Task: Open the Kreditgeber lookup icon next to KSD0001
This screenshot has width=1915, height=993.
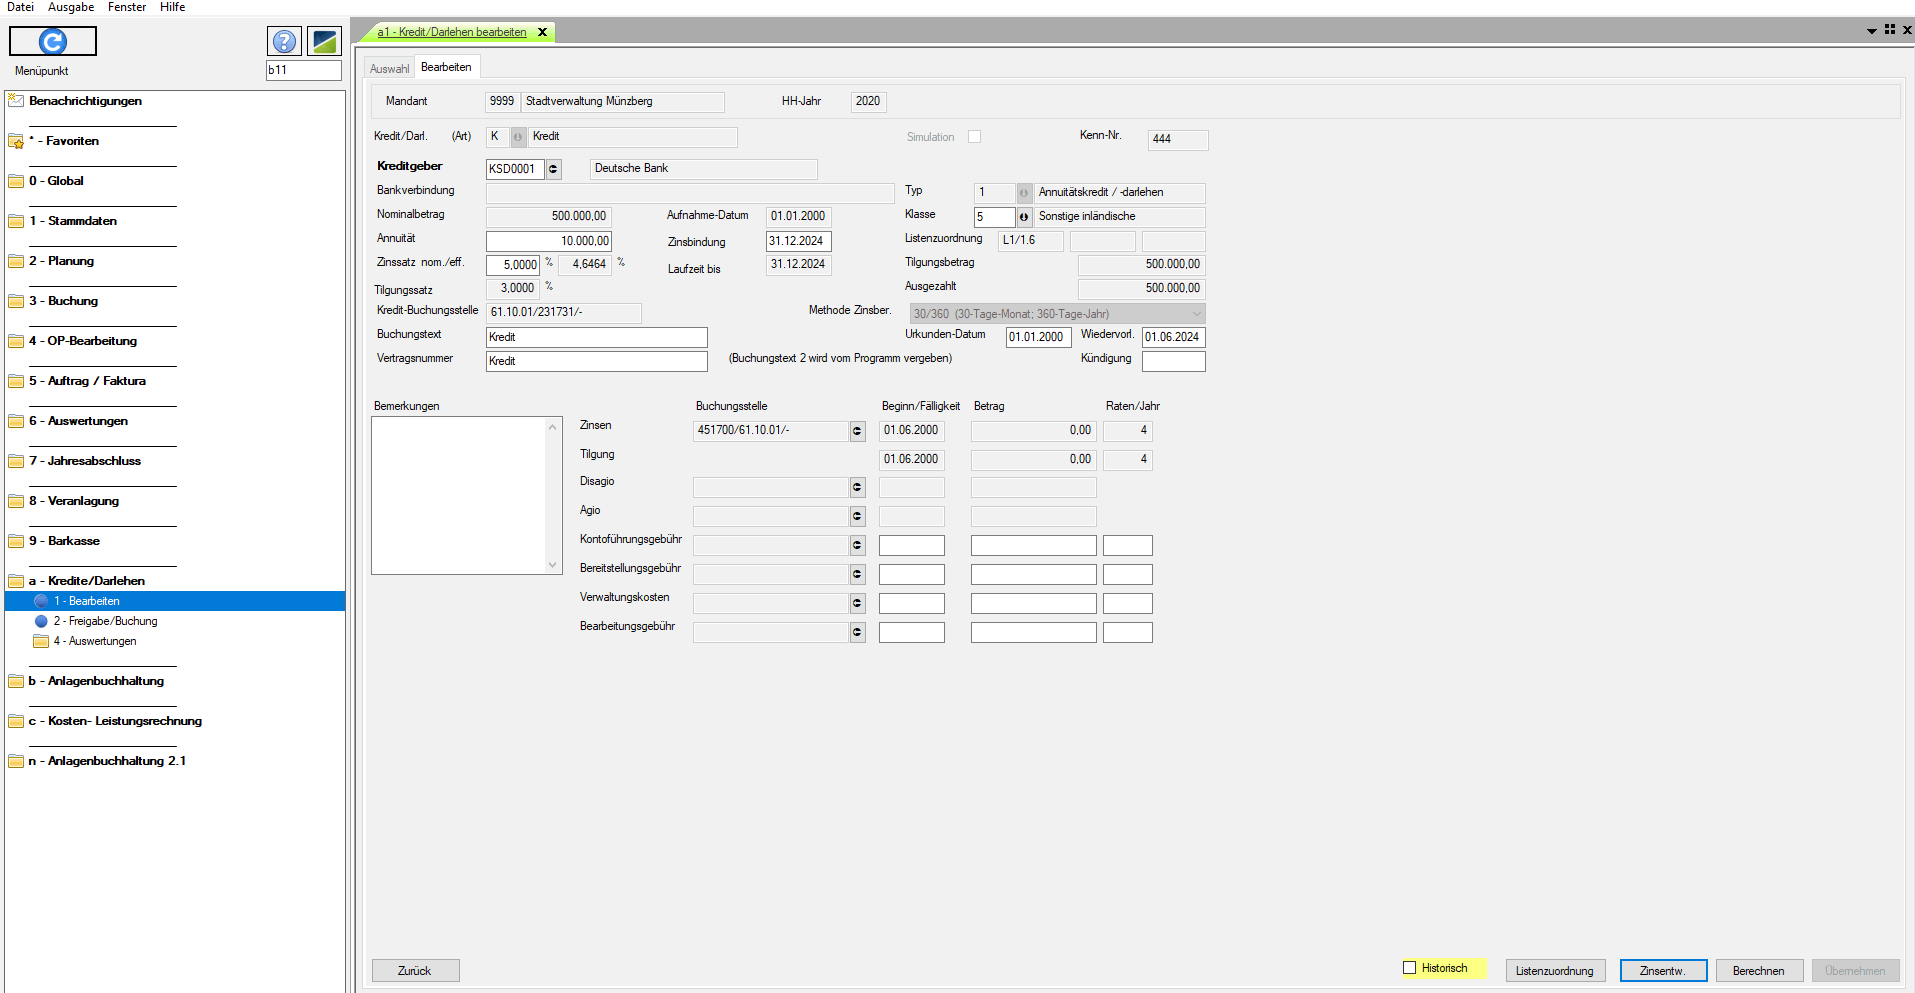Action: pyautogui.click(x=553, y=169)
